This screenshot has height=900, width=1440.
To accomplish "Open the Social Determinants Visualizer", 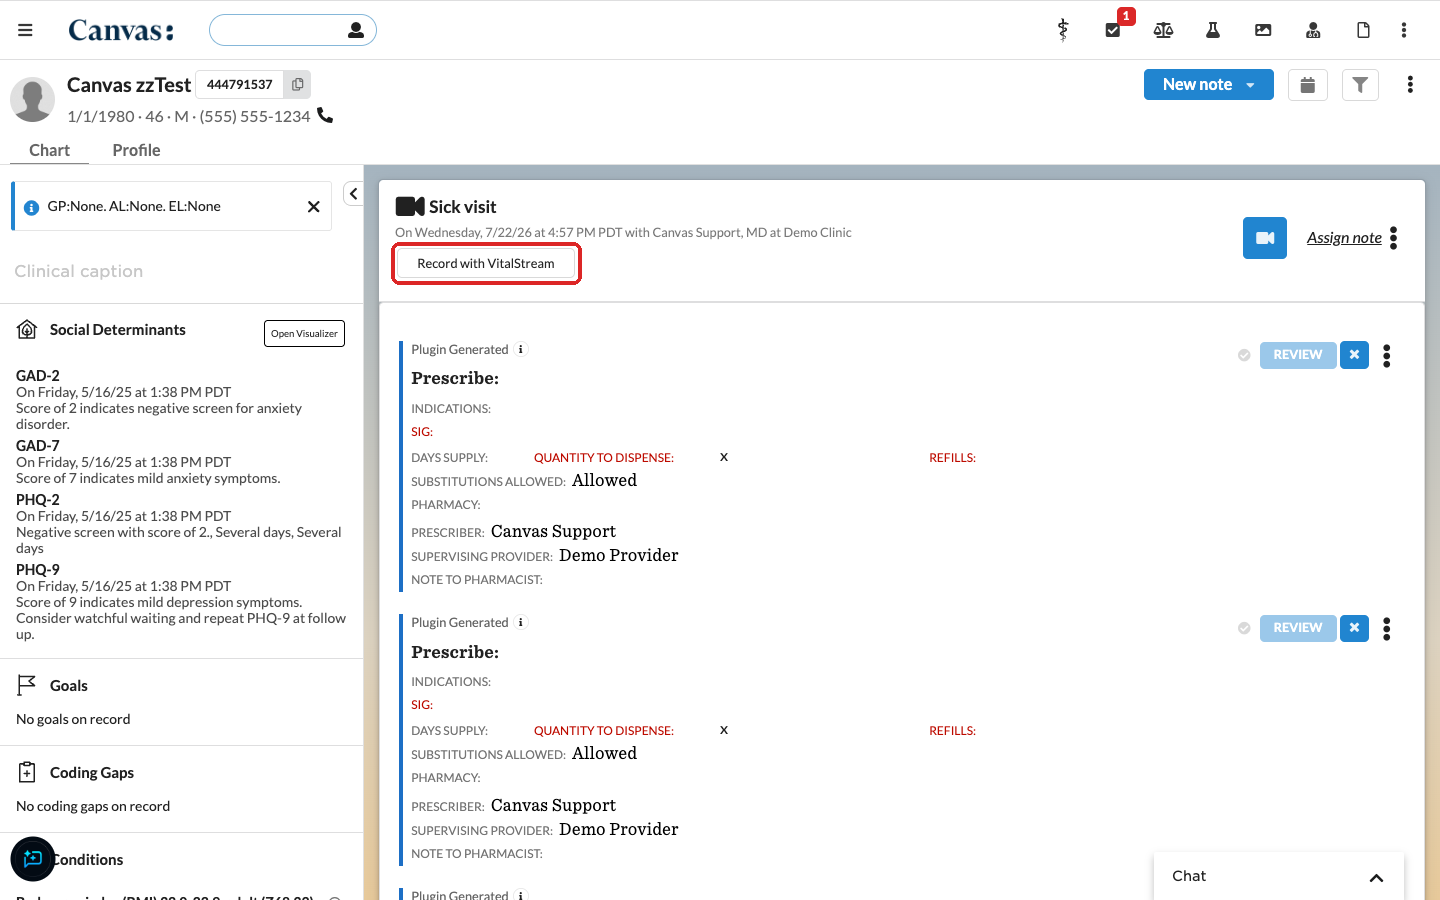I will 304,334.
